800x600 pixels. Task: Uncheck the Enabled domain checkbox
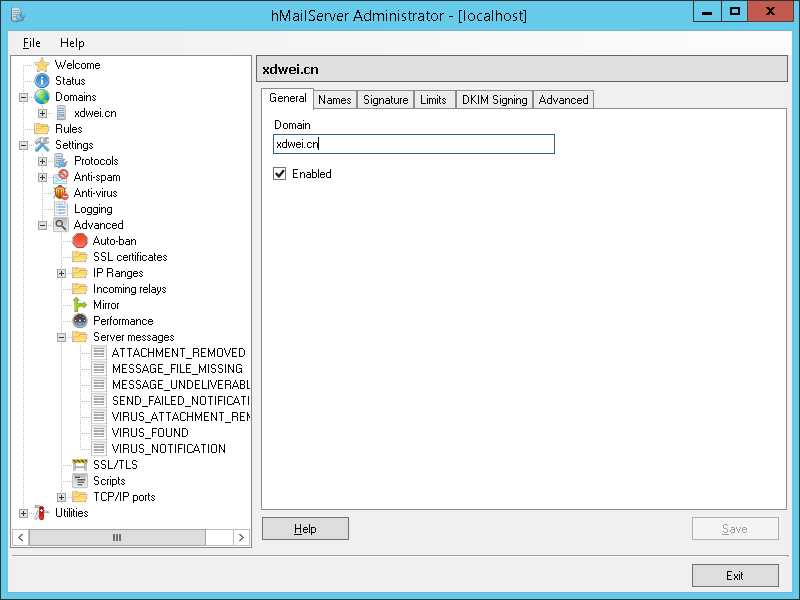click(x=280, y=173)
